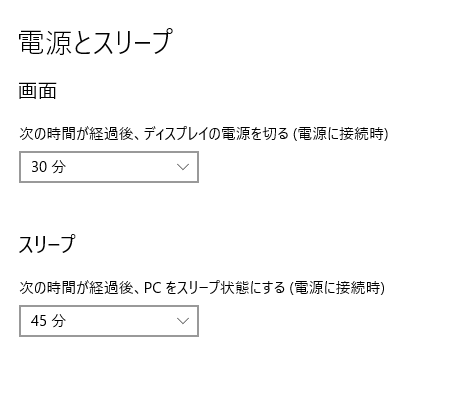The image size is (469, 393).
Task: Expand screen-off time combo box under 画面
Action: pyautogui.click(x=109, y=167)
